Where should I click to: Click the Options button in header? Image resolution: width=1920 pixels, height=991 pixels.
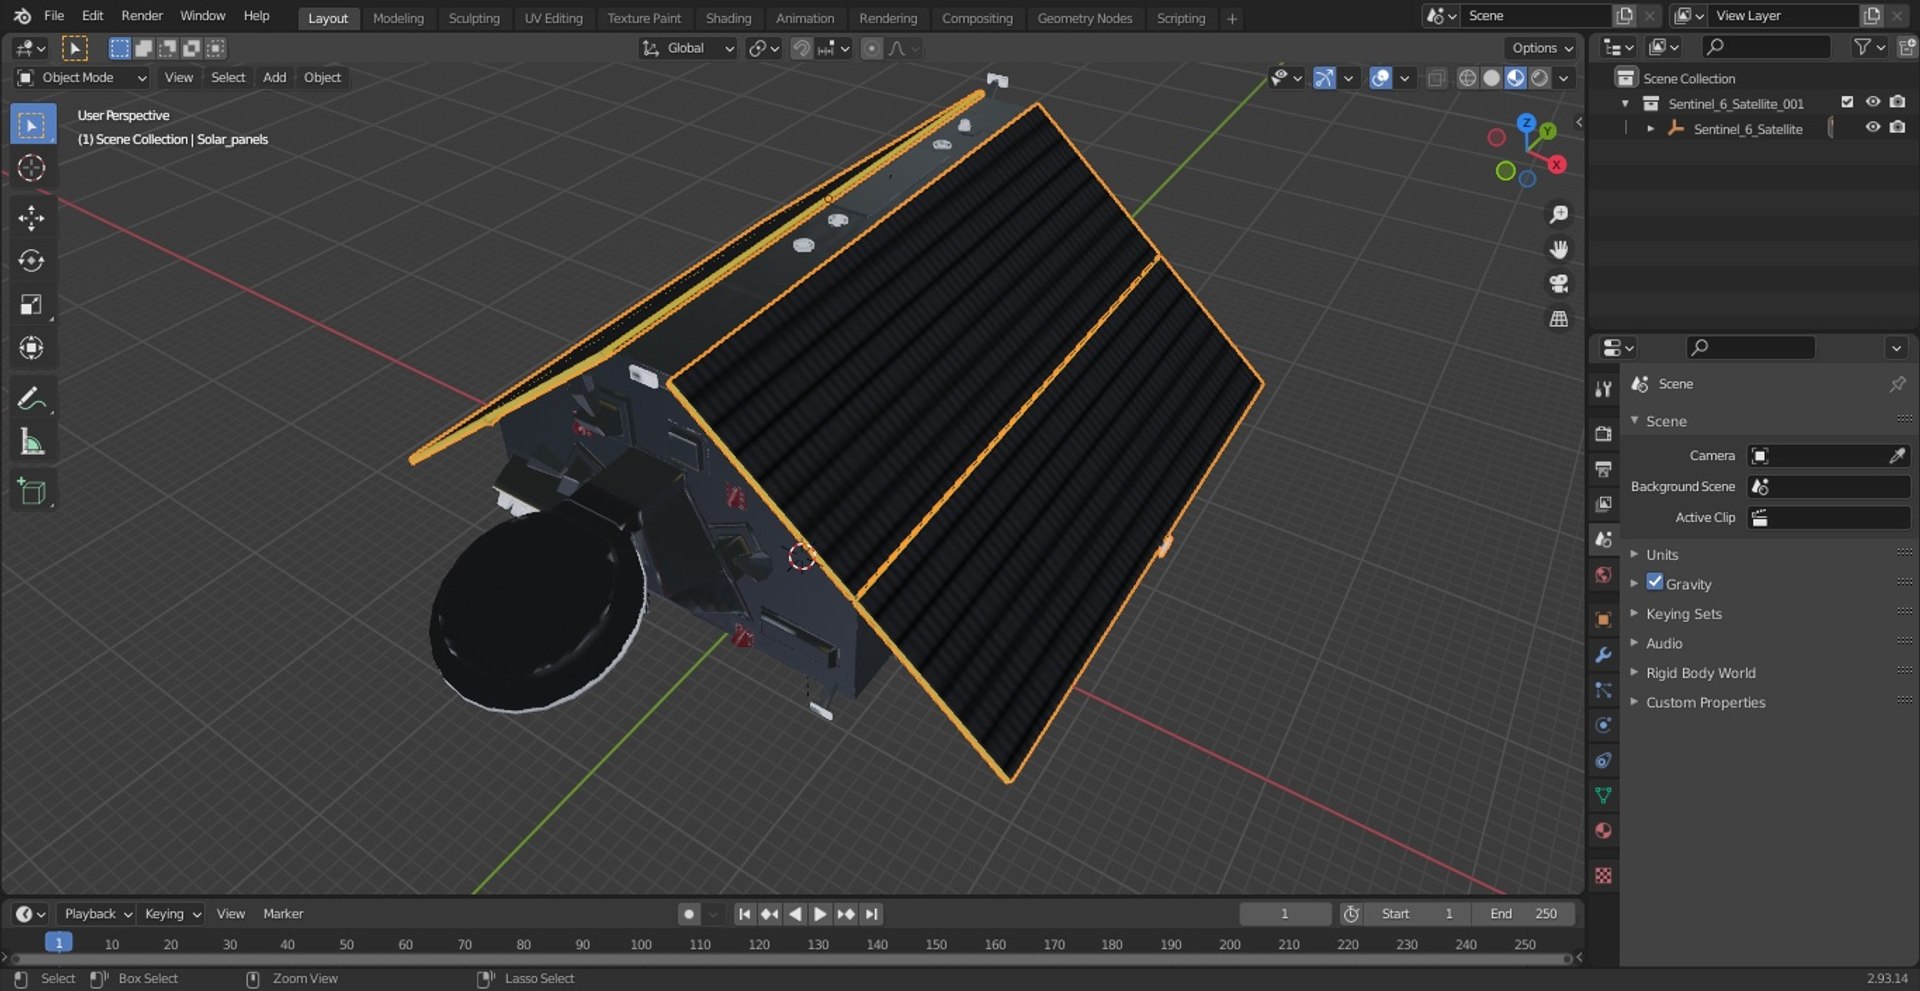(1541, 48)
